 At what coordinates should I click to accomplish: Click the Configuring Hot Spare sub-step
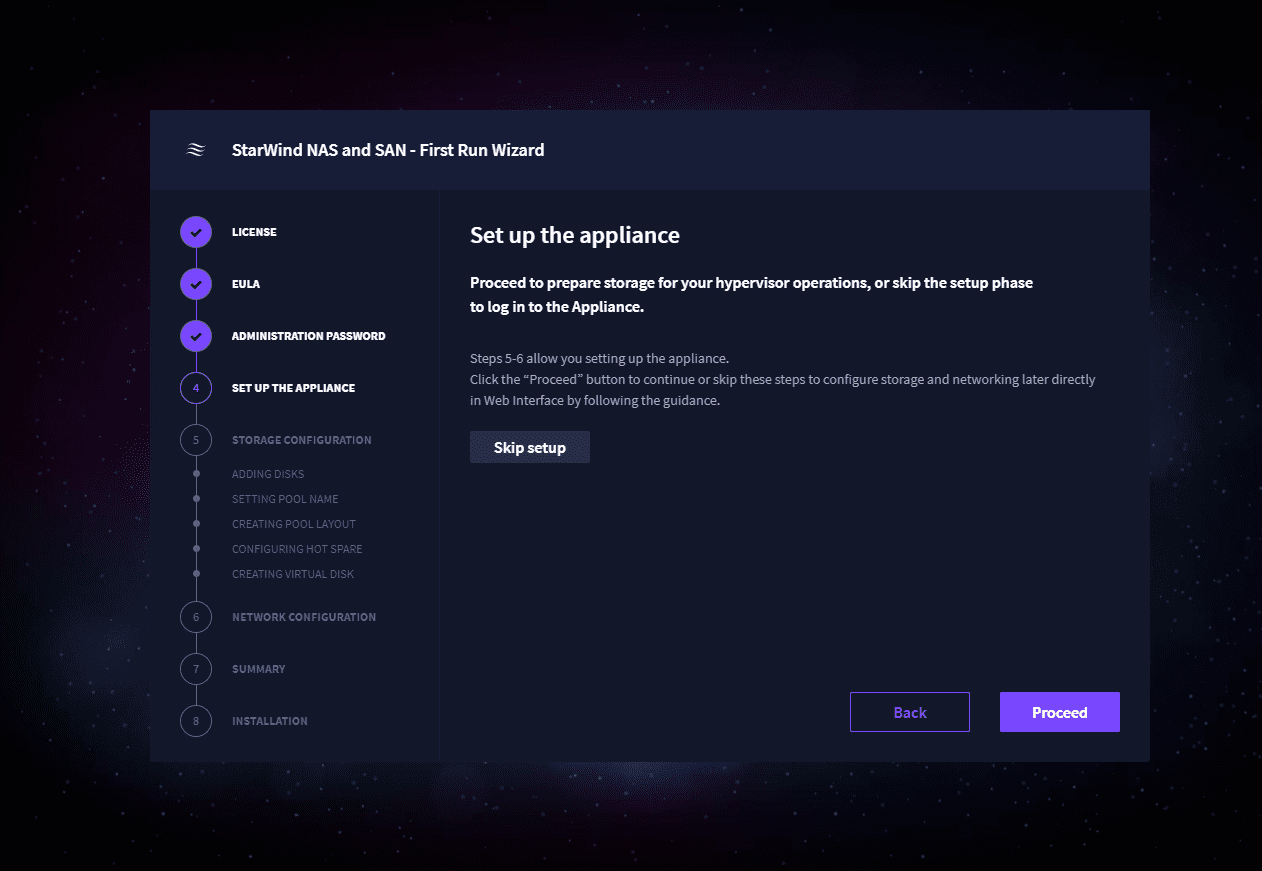tap(297, 549)
